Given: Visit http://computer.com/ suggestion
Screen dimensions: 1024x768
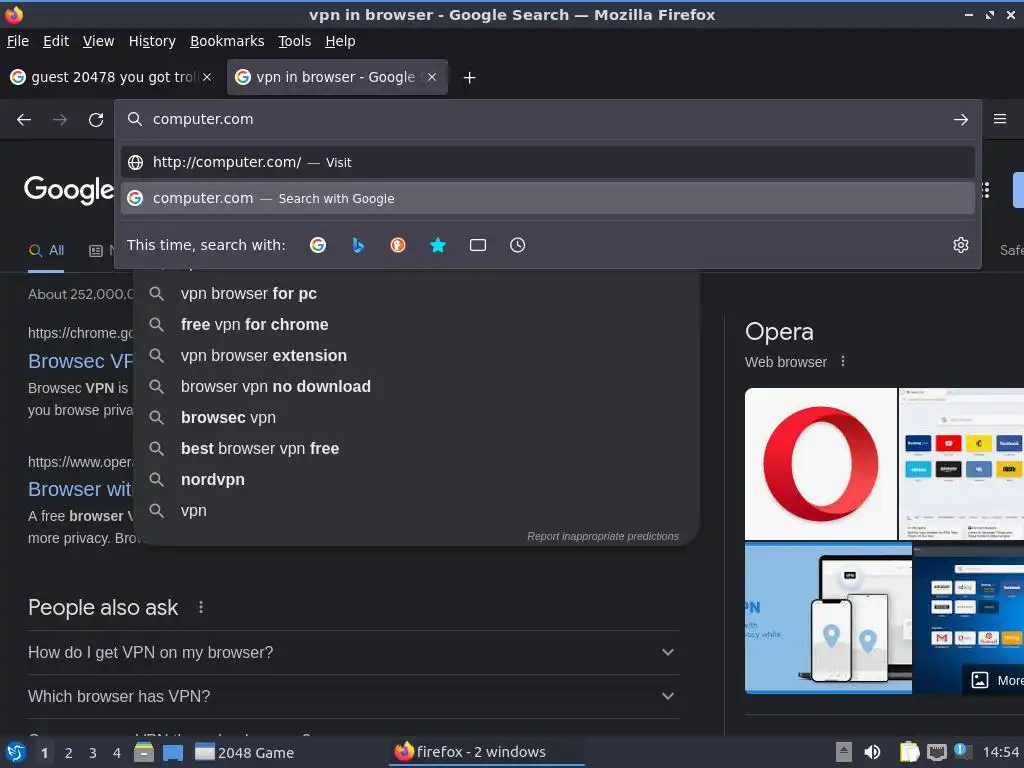Looking at the screenshot, I should click(x=547, y=162).
